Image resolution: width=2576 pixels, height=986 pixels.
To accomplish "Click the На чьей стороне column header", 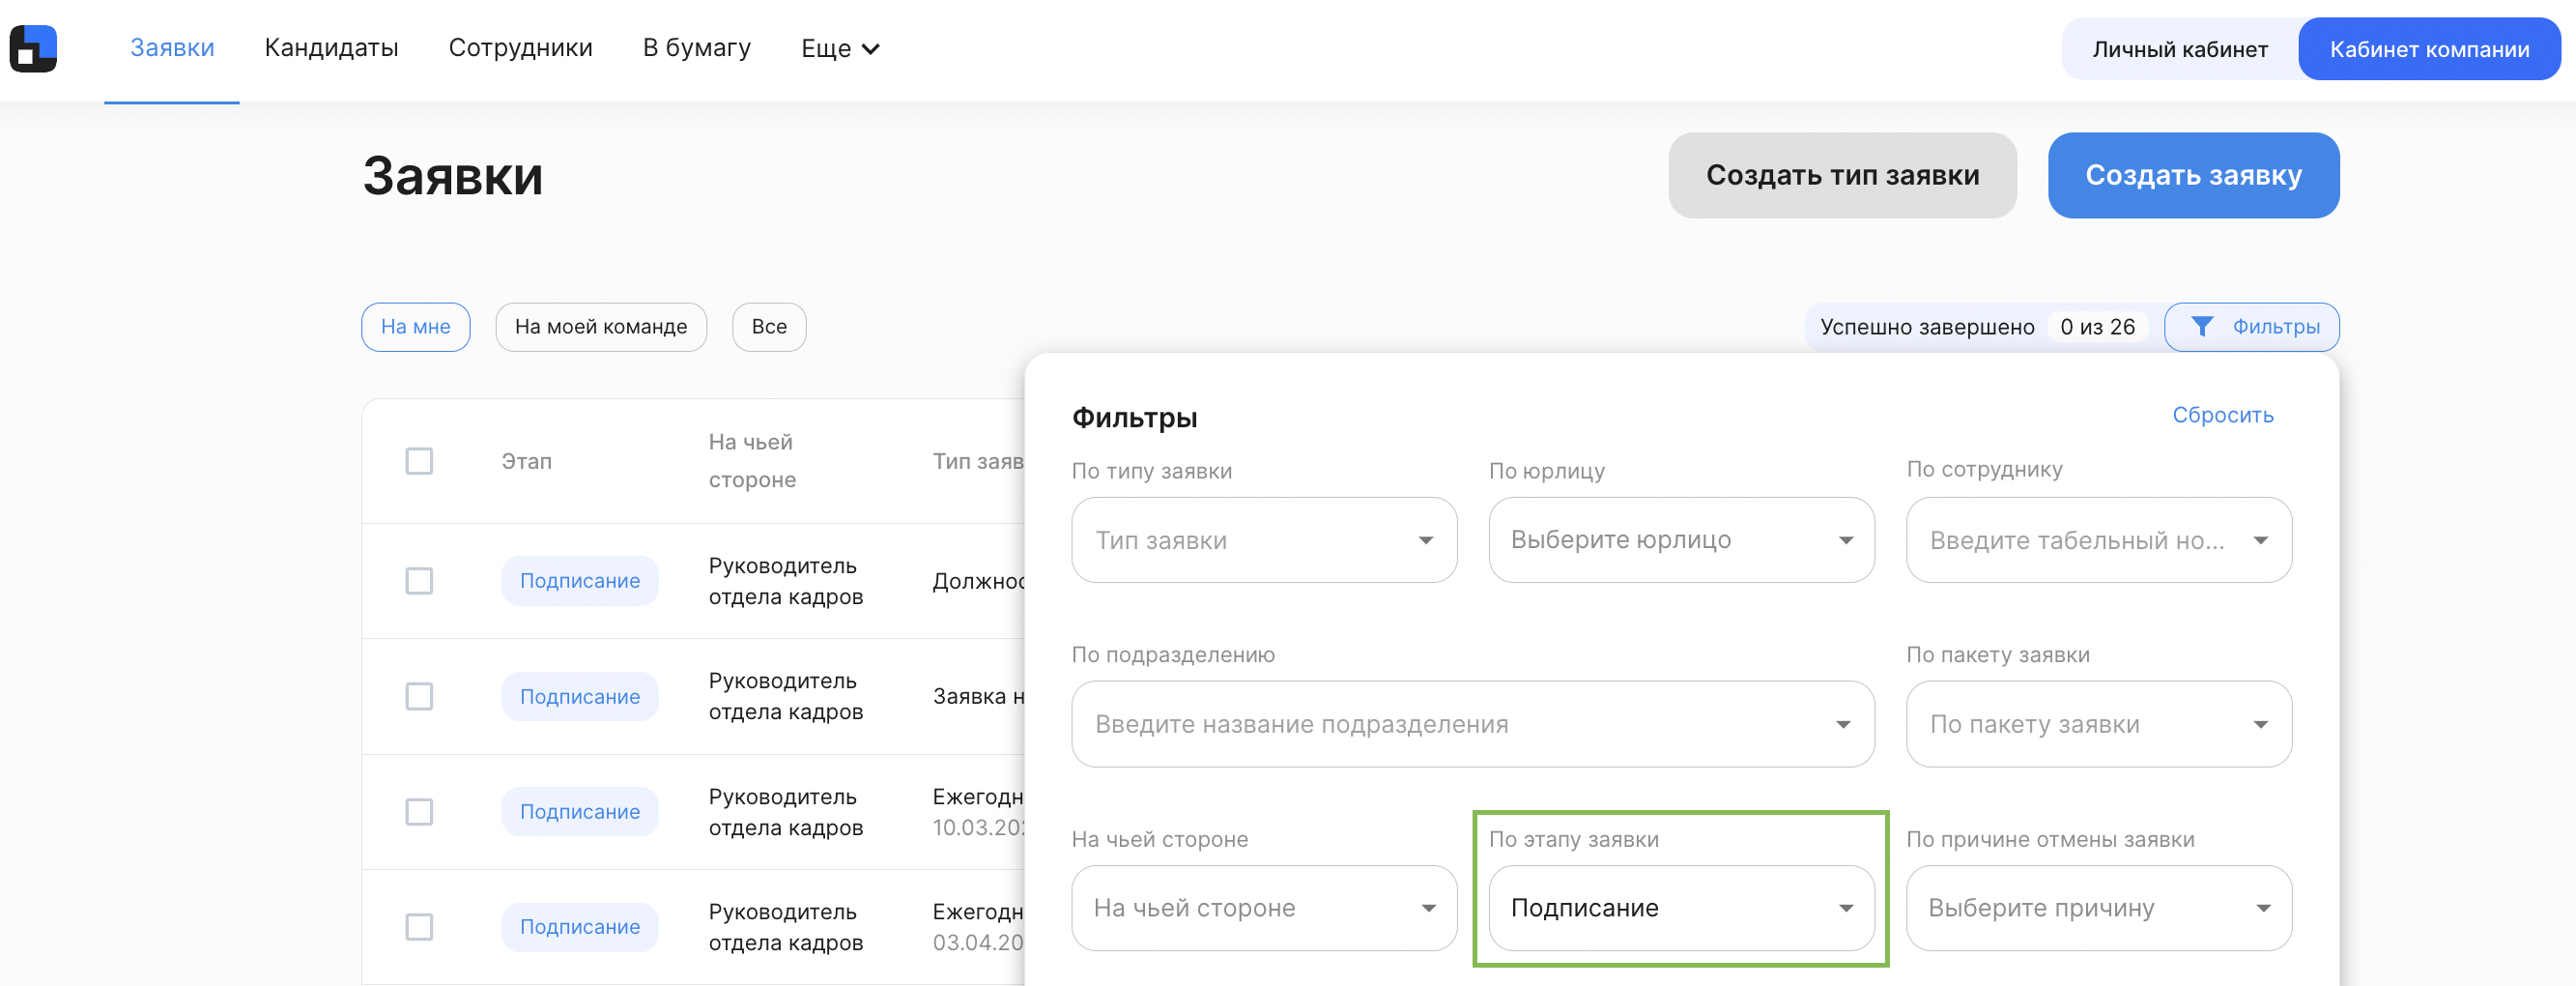I will (x=752, y=461).
